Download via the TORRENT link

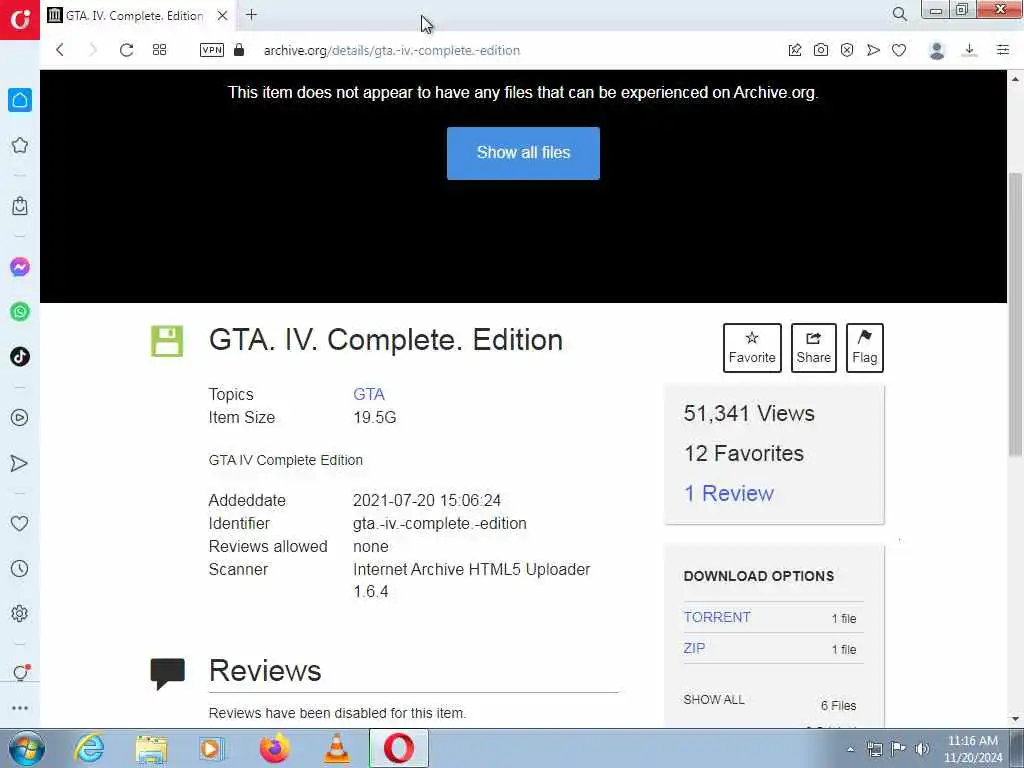717,617
